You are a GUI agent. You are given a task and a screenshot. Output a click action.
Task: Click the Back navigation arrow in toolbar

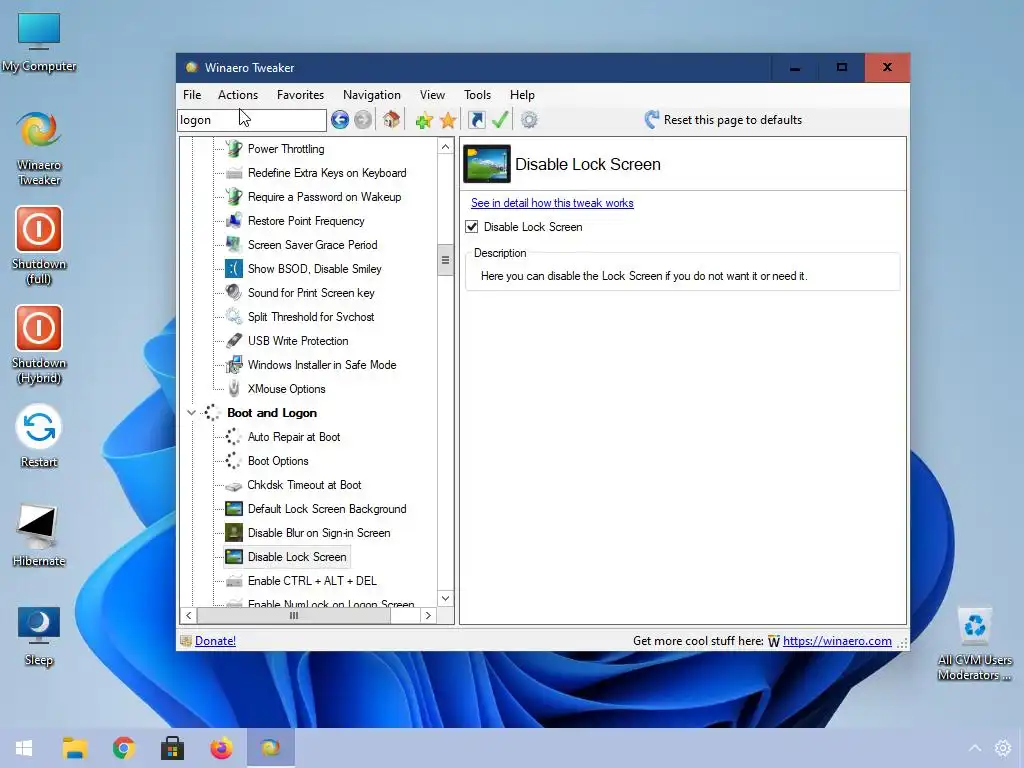pos(340,120)
